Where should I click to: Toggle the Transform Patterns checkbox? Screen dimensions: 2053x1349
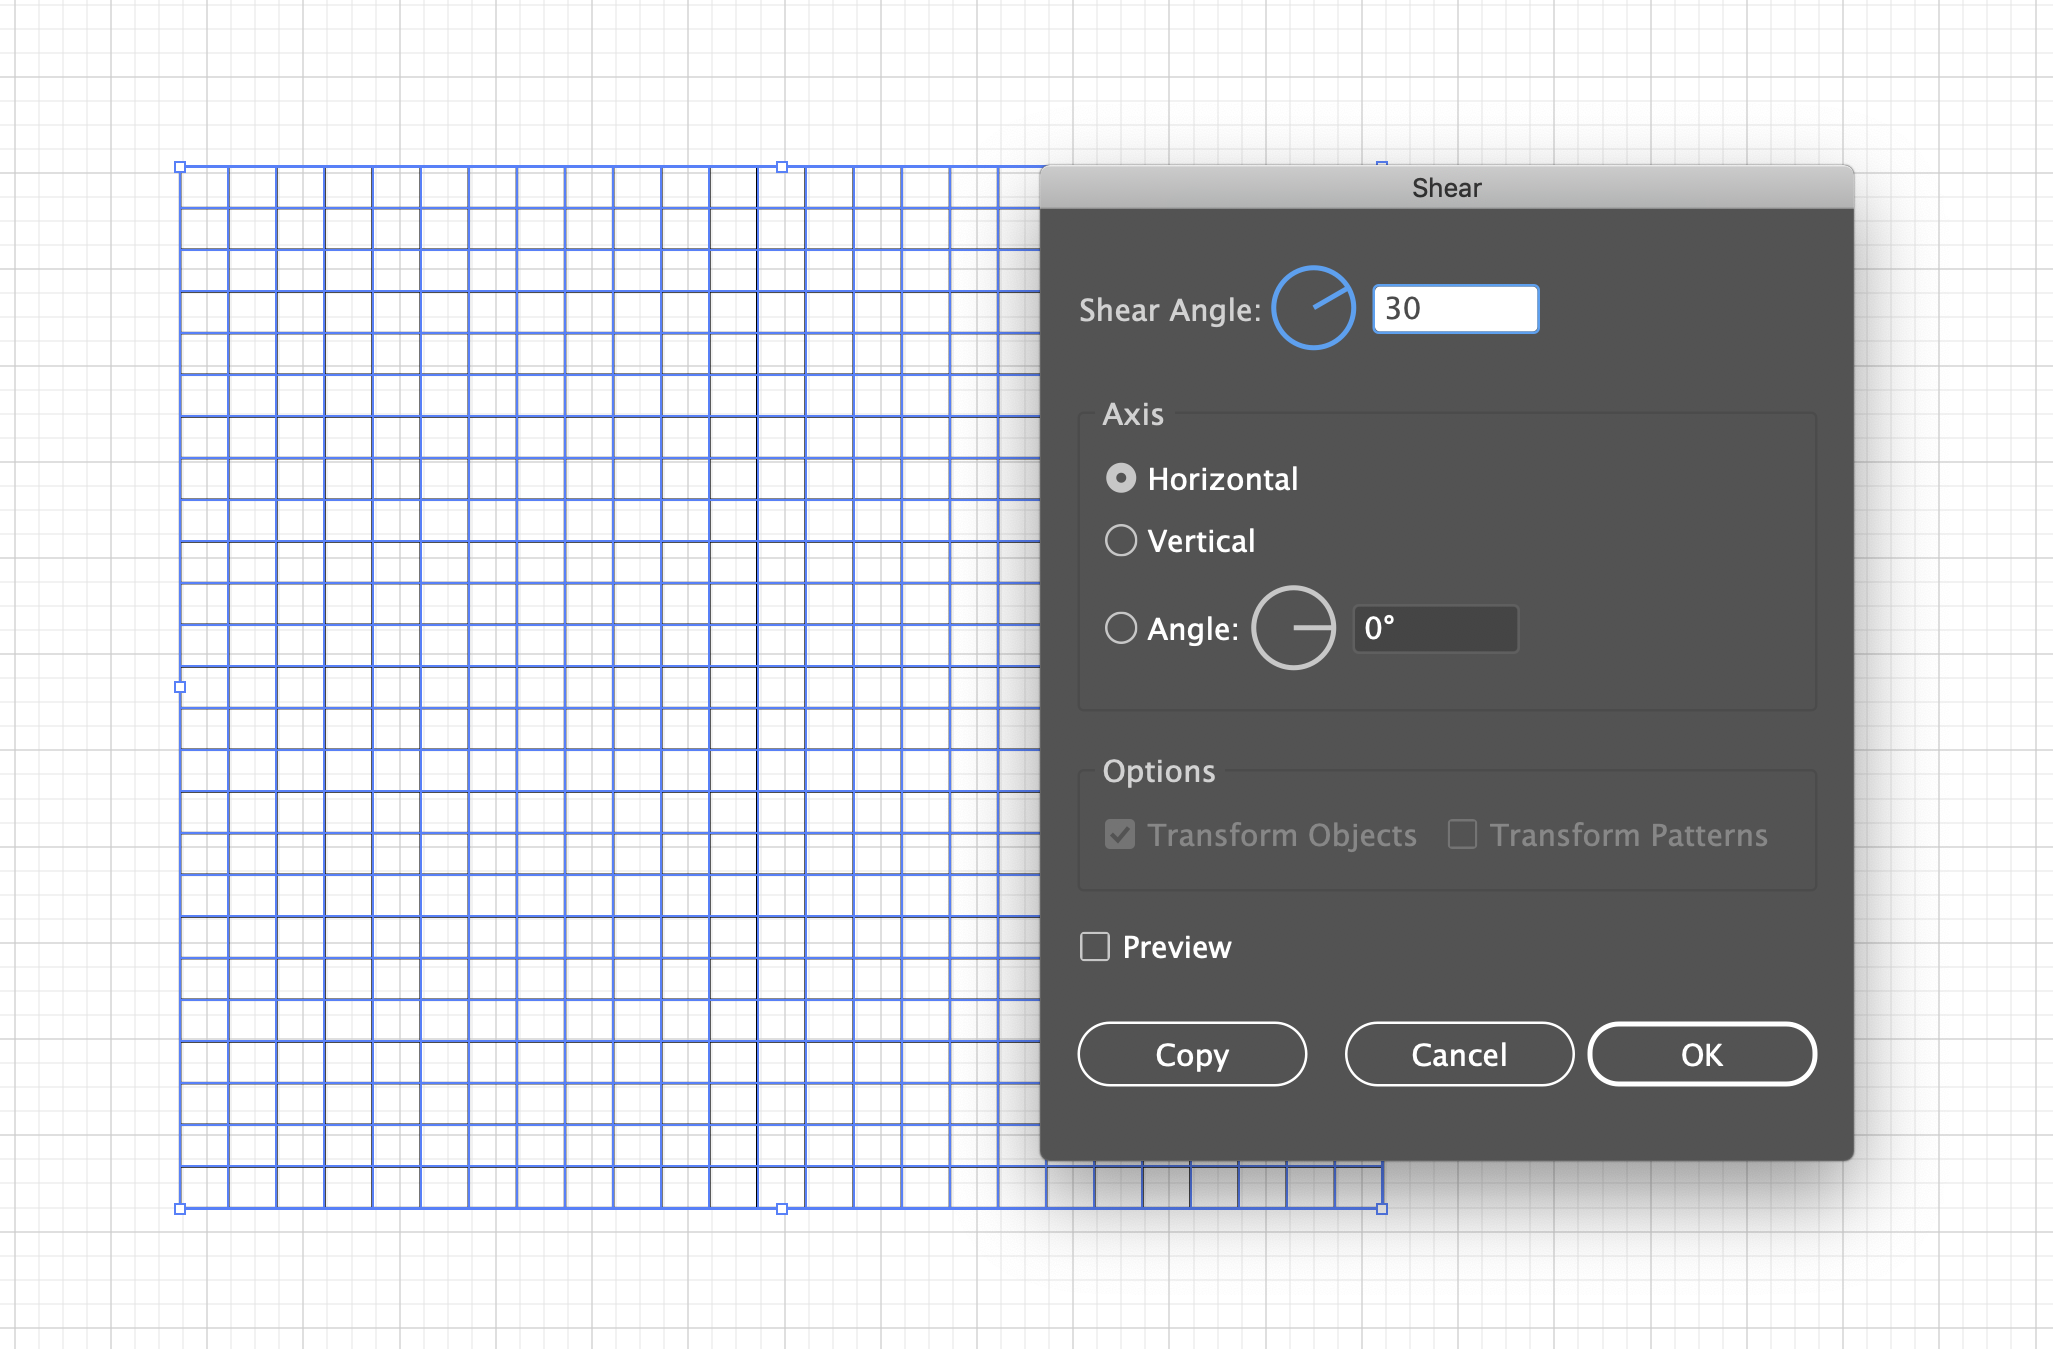[1462, 834]
